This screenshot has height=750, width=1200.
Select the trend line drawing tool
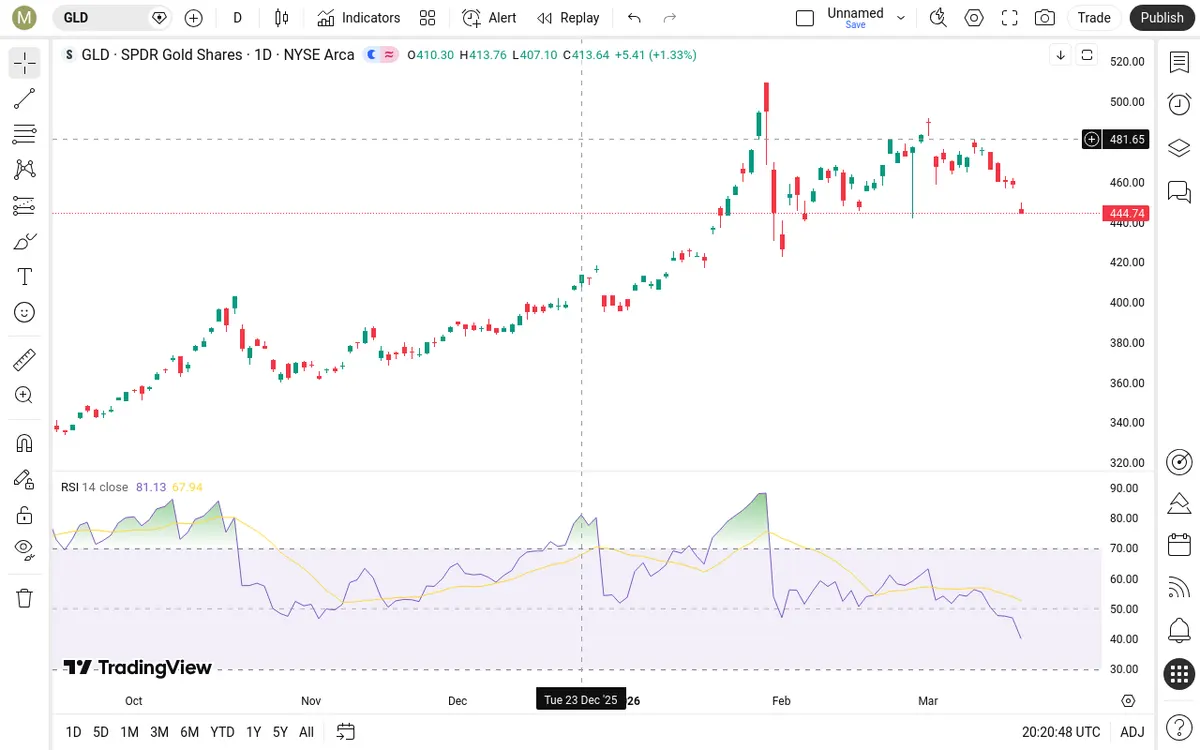point(25,98)
